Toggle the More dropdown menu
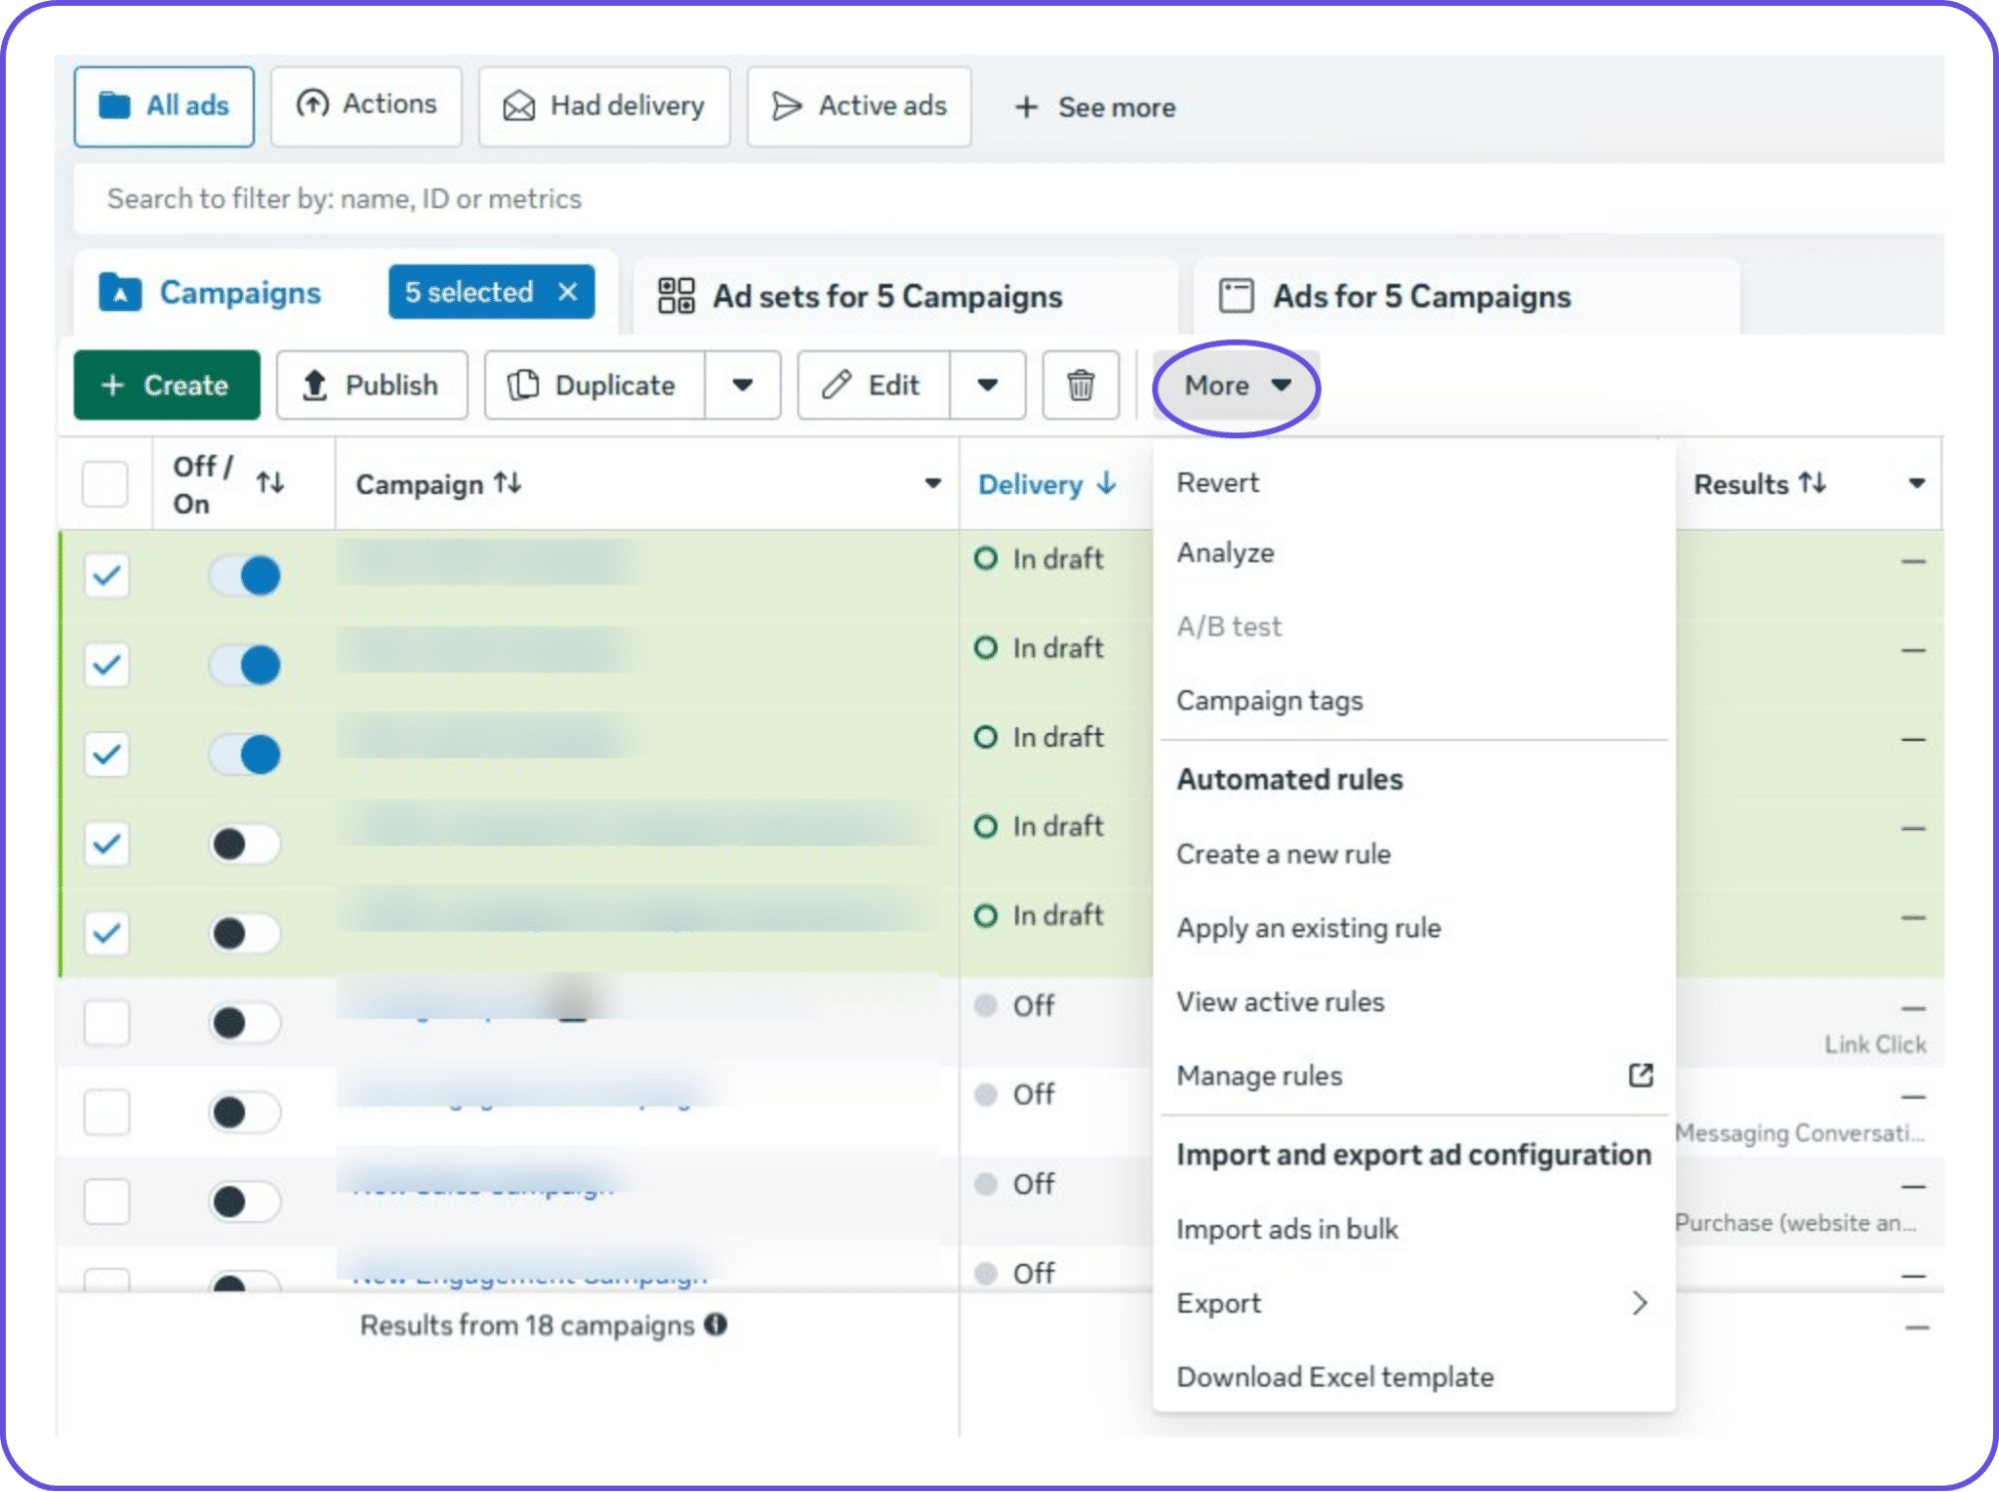1999x1492 pixels. click(x=1237, y=385)
